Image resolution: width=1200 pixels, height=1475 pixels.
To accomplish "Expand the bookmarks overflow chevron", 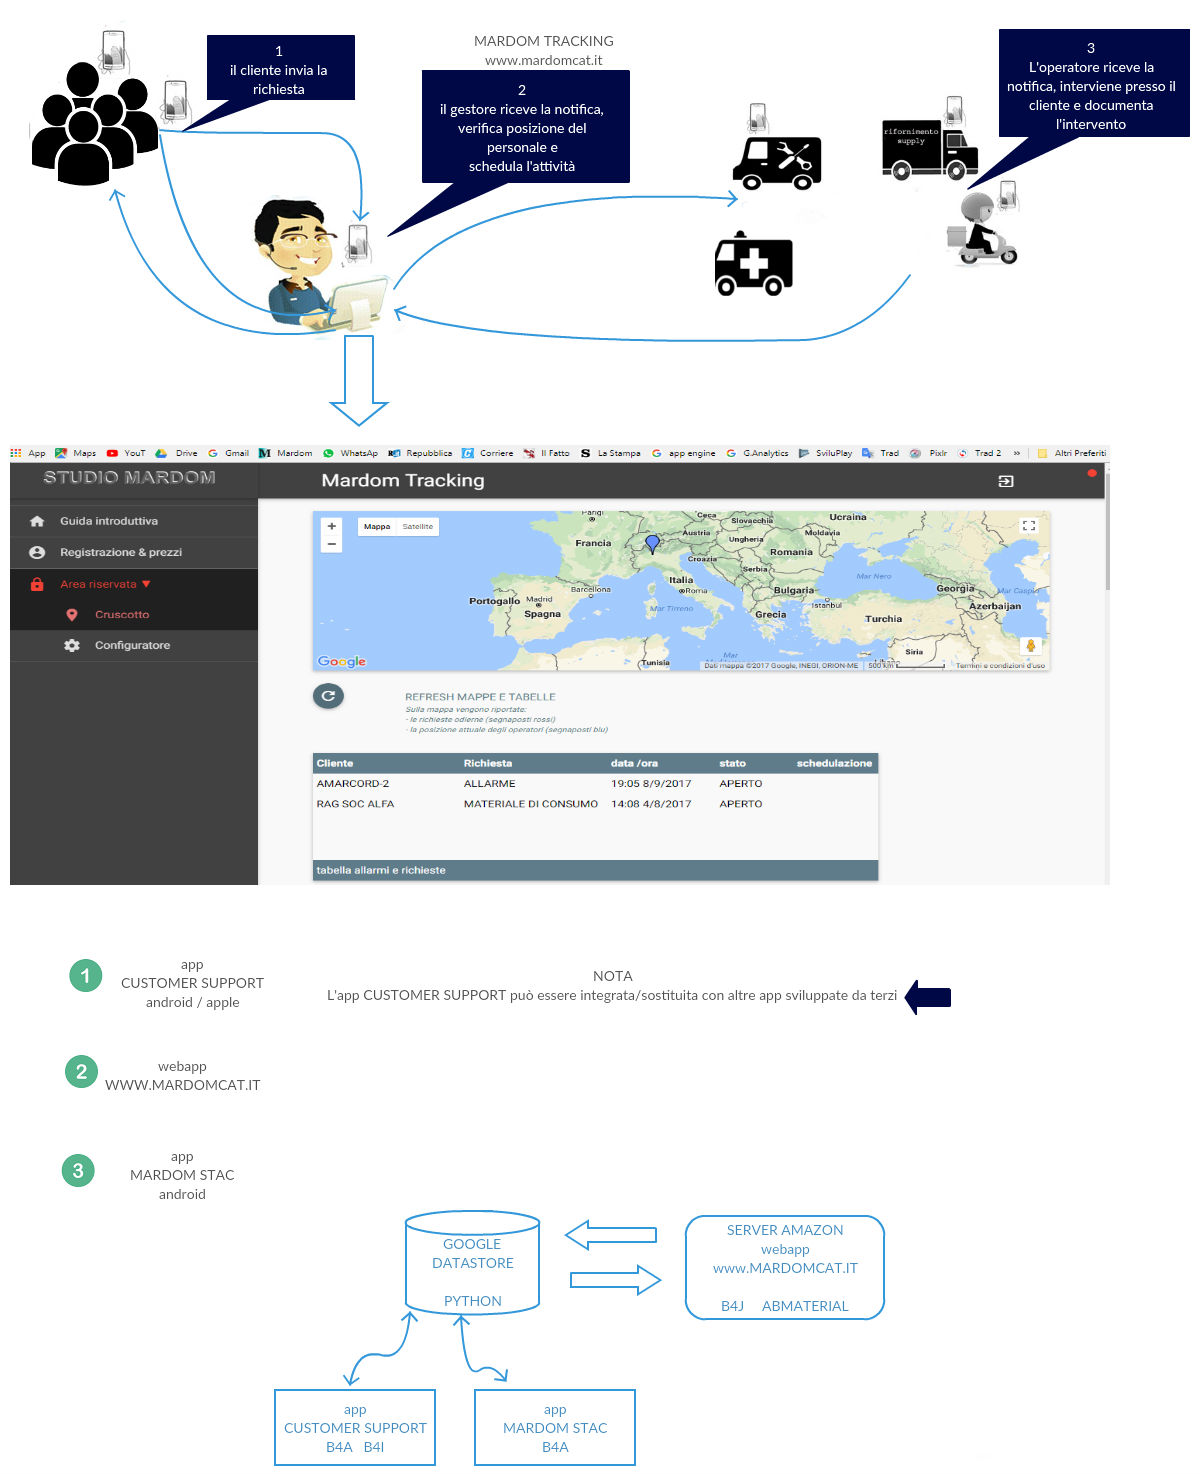I will tap(1017, 453).
